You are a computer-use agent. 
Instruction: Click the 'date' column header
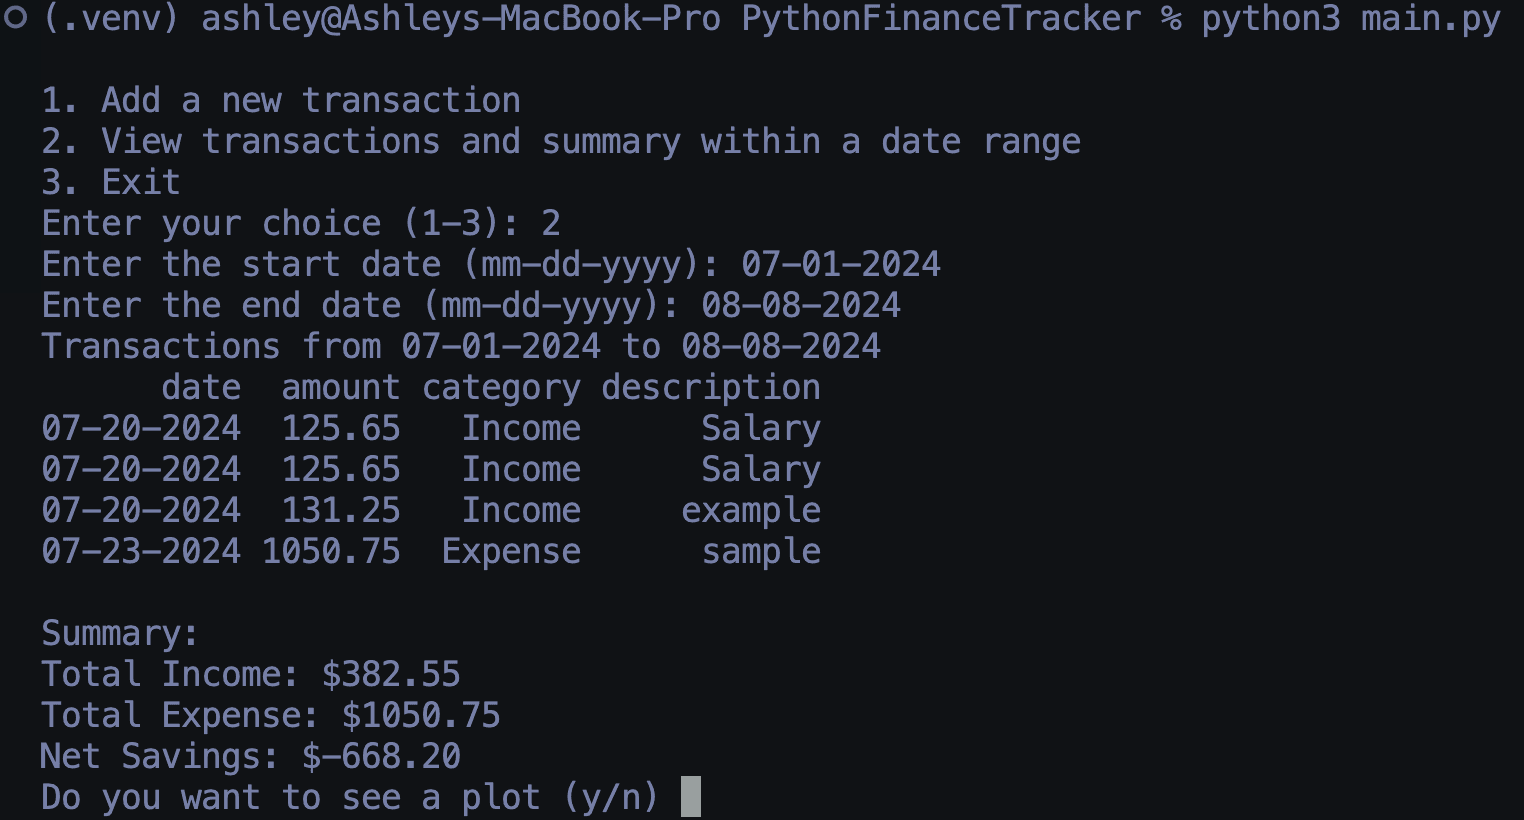click(201, 387)
